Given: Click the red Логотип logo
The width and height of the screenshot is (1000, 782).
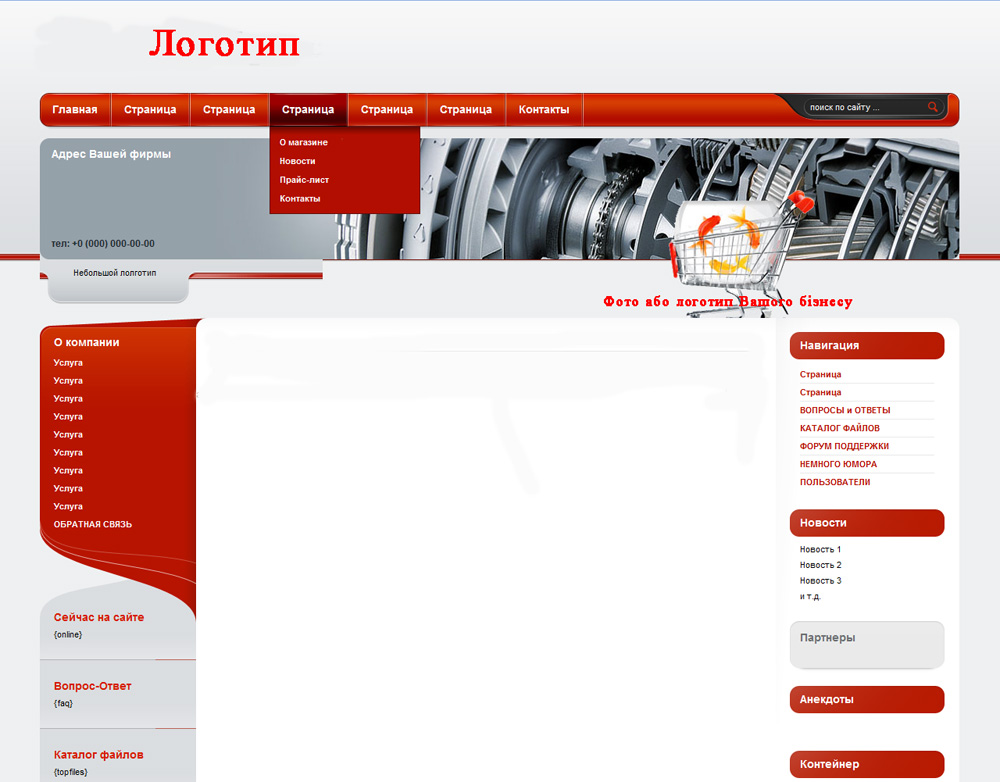Looking at the screenshot, I should tap(224, 43).
